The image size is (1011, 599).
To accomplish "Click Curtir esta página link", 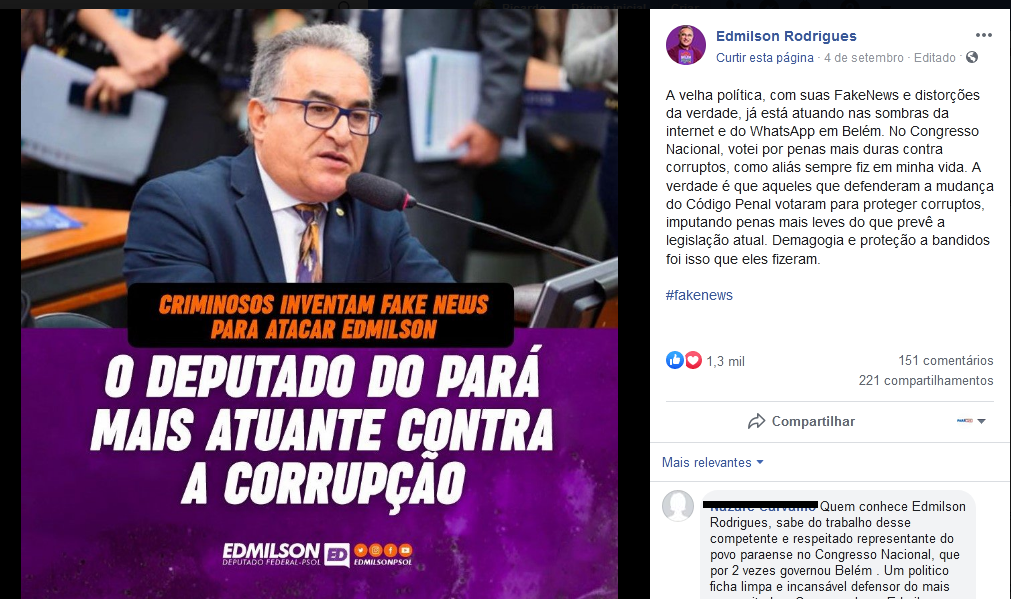I will [765, 57].
